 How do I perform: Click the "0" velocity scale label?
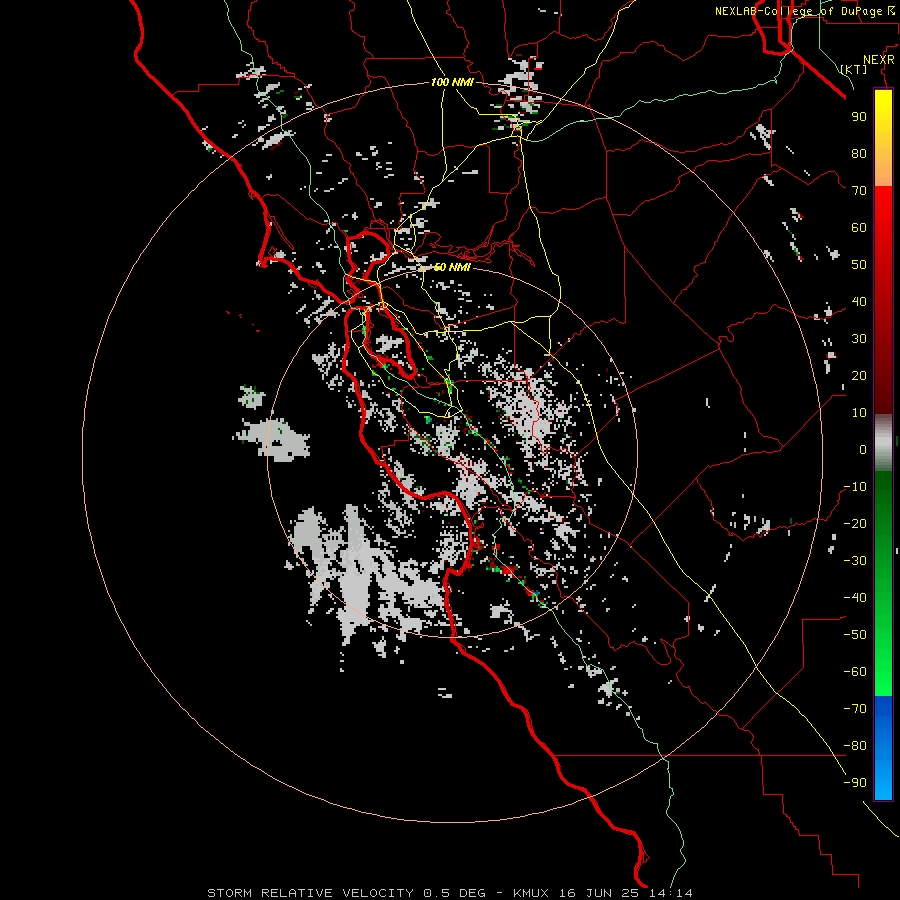pos(863,449)
